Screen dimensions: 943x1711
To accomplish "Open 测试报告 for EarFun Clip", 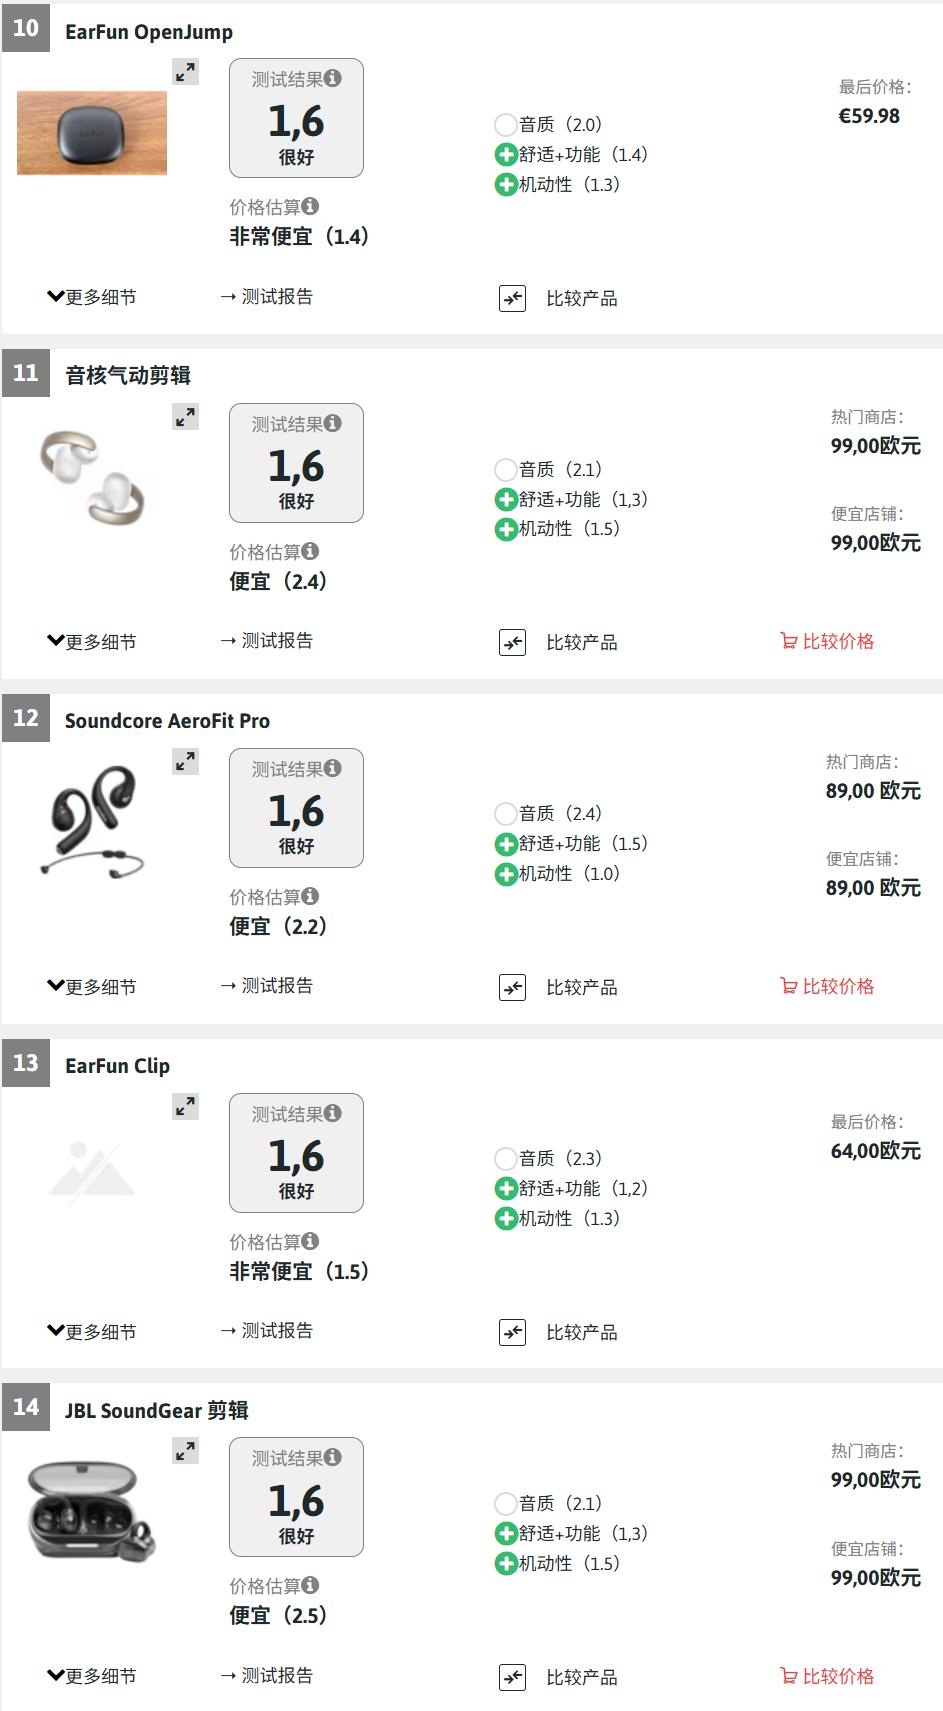I will (x=267, y=1331).
